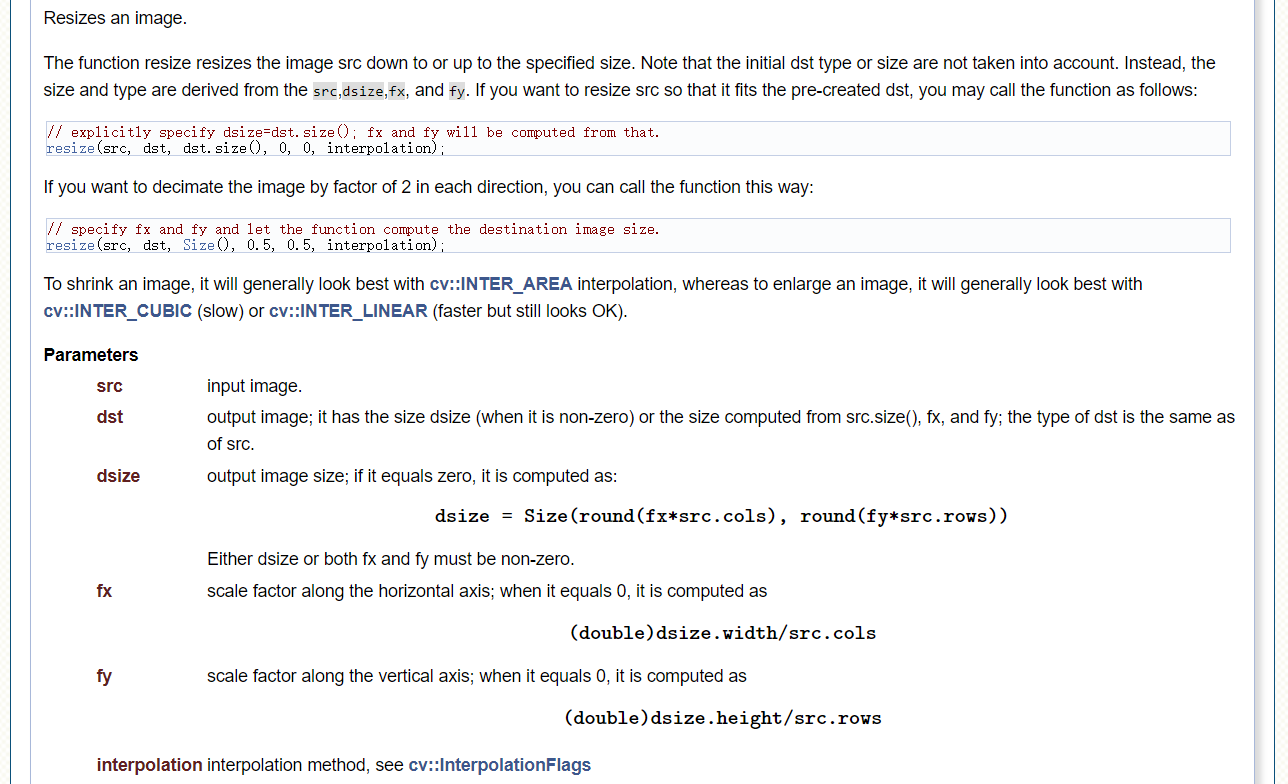Open the cv::INTER_CUBIC link
Image resolution: width=1288 pixels, height=784 pixels.
pos(118,311)
